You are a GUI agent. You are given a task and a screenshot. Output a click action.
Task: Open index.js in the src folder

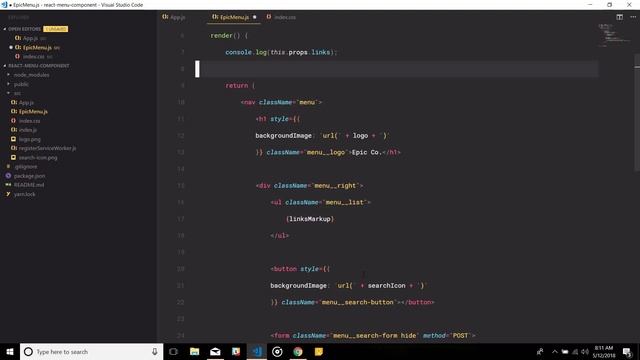[28, 130]
